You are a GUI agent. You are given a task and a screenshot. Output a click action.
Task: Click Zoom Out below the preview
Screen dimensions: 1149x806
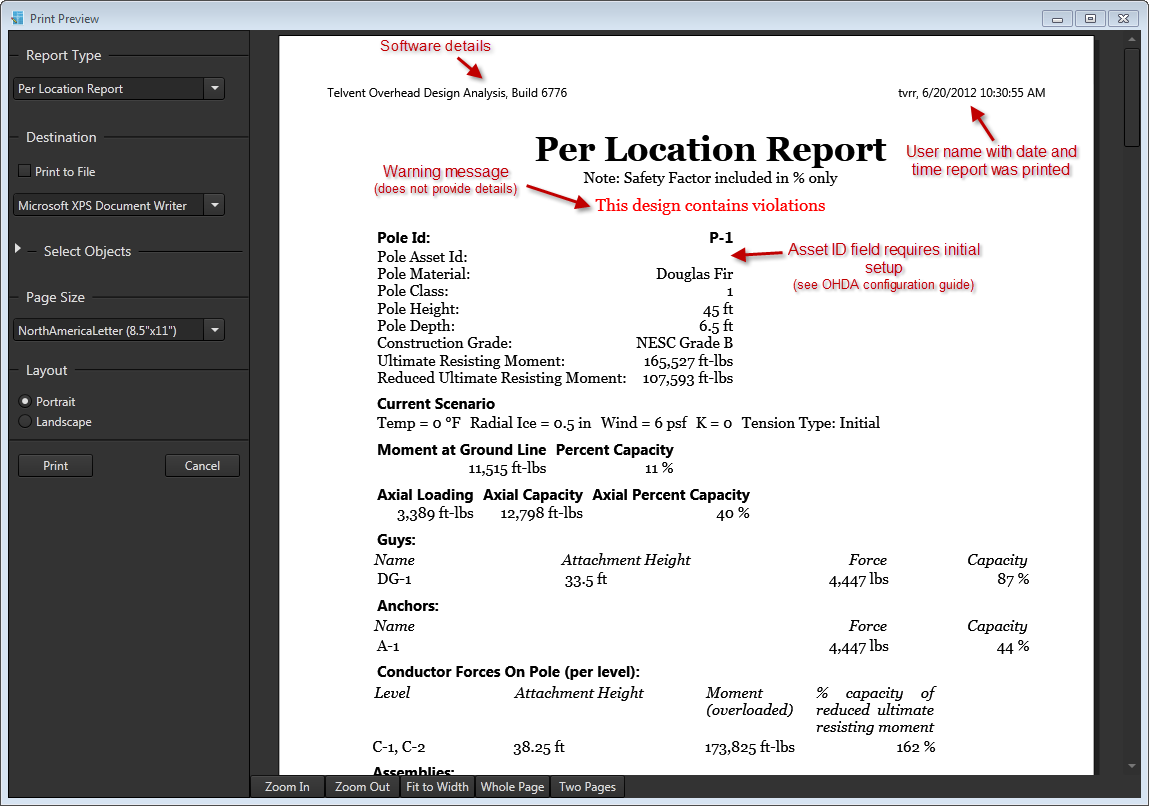[x=363, y=786]
